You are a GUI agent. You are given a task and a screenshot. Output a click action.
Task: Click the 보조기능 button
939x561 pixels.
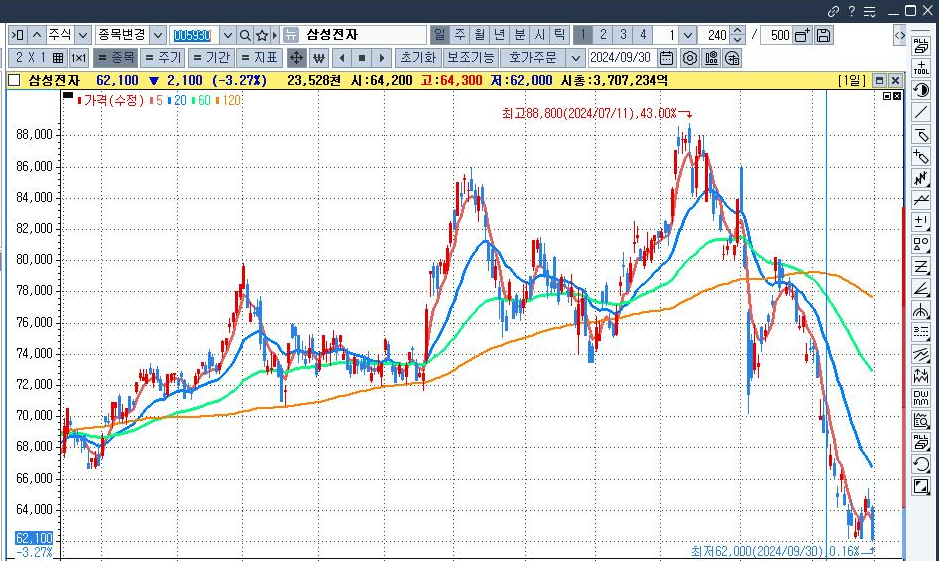coord(471,58)
